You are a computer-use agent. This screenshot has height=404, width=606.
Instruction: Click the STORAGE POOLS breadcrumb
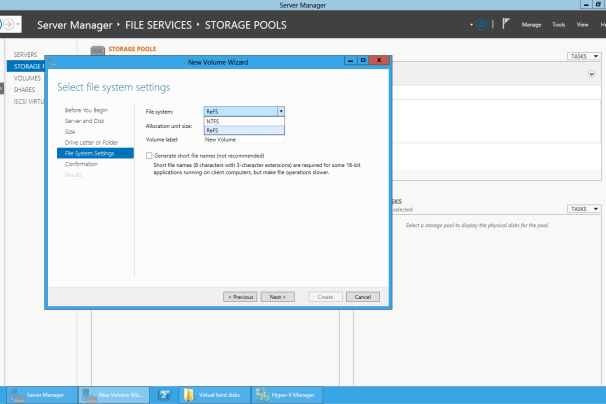[246, 25]
